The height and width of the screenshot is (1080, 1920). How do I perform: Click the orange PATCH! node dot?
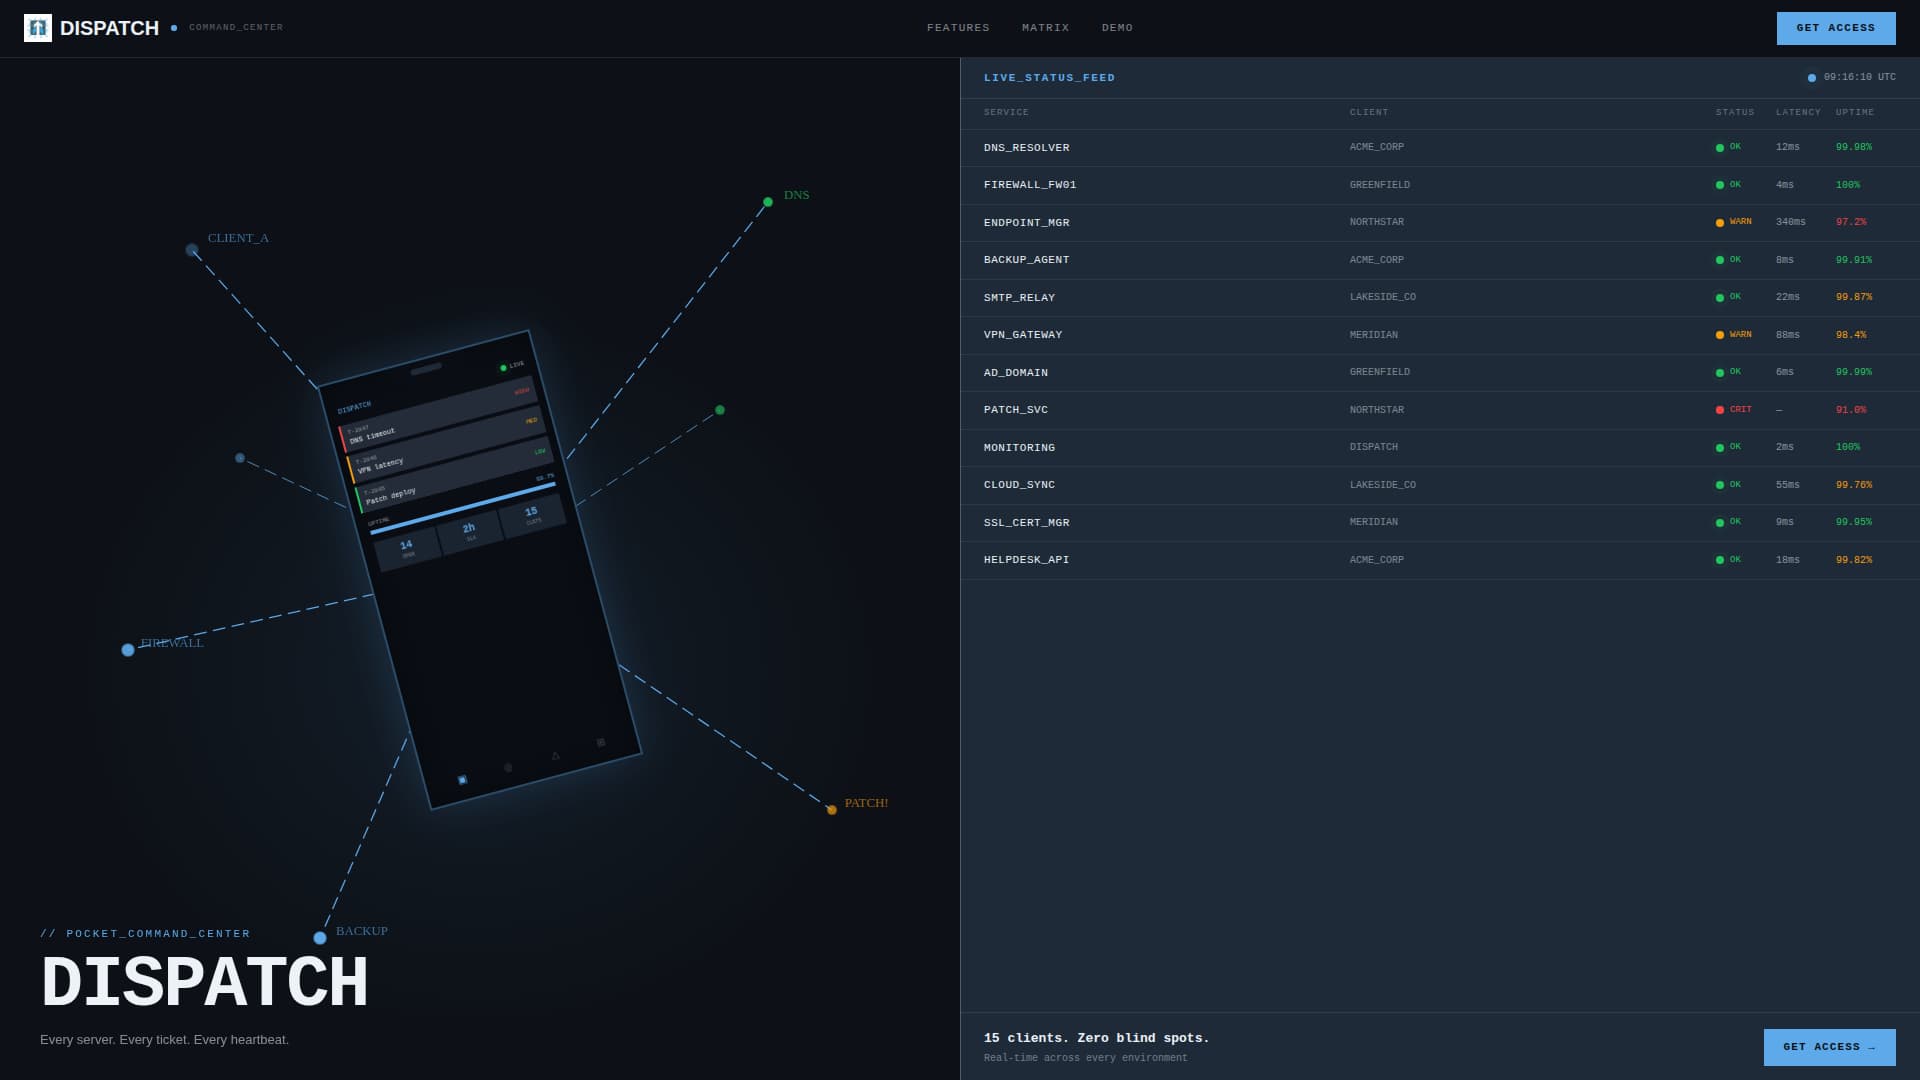832,810
